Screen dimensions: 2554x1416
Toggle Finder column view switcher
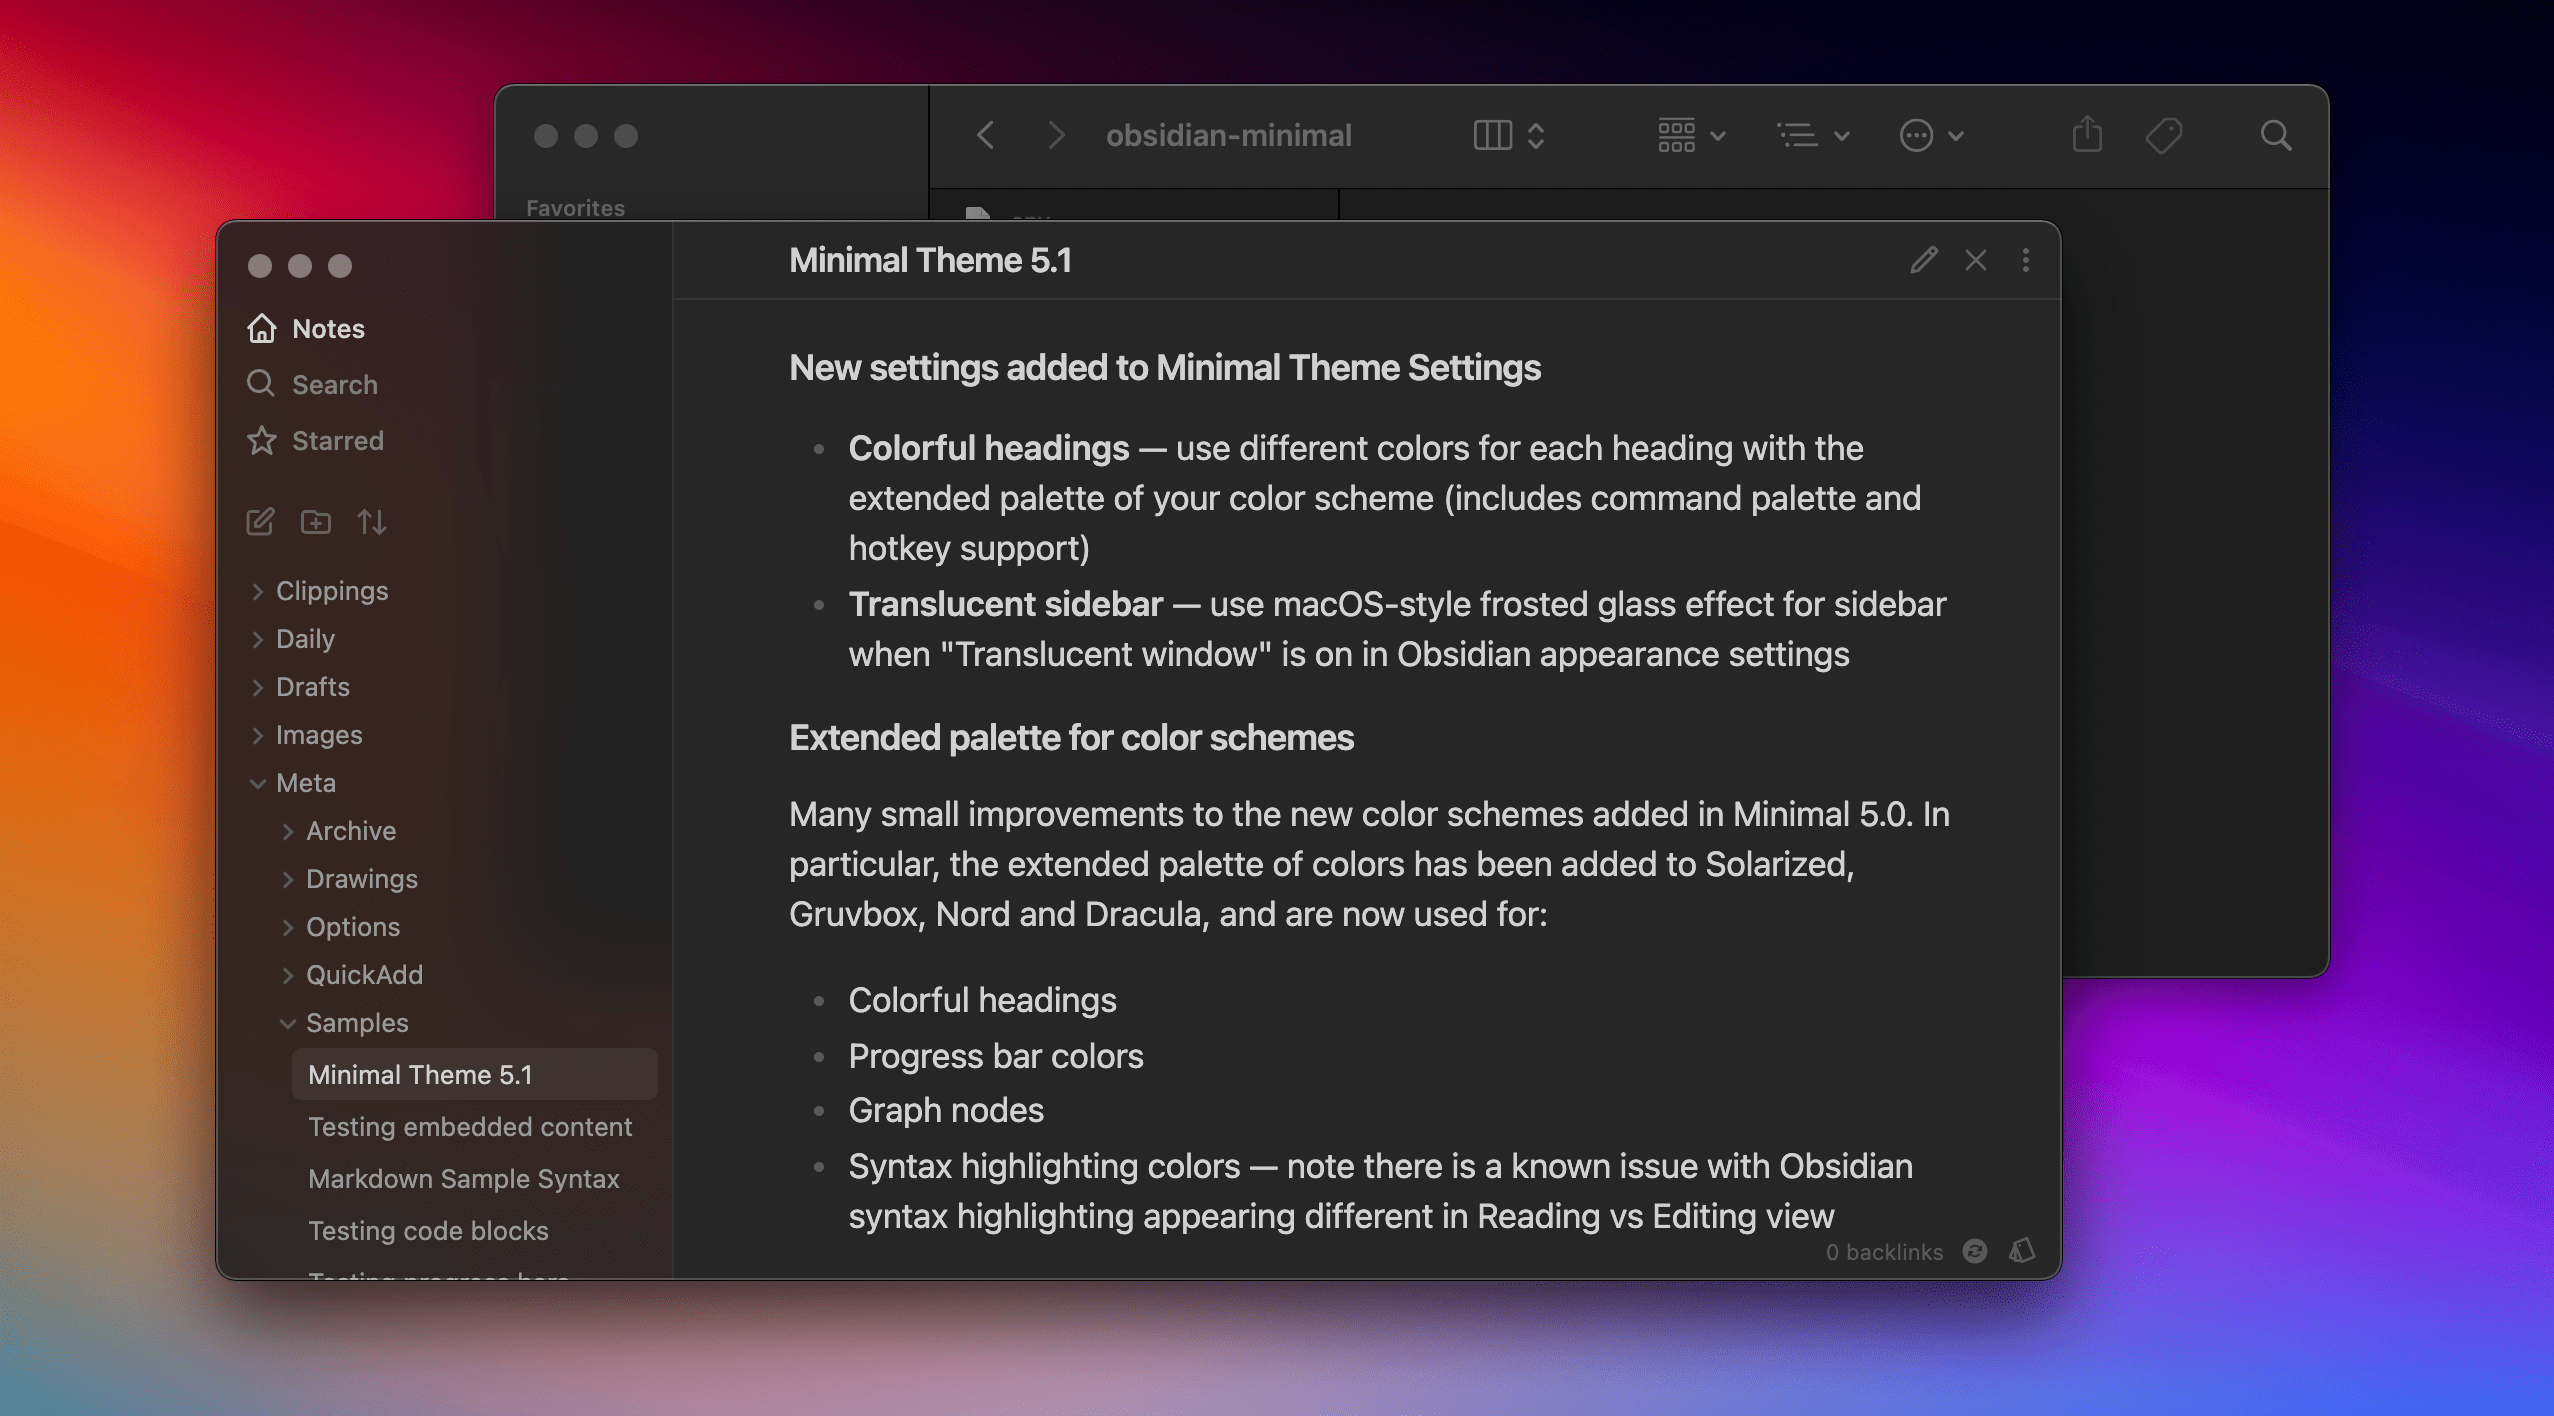(x=1508, y=135)
